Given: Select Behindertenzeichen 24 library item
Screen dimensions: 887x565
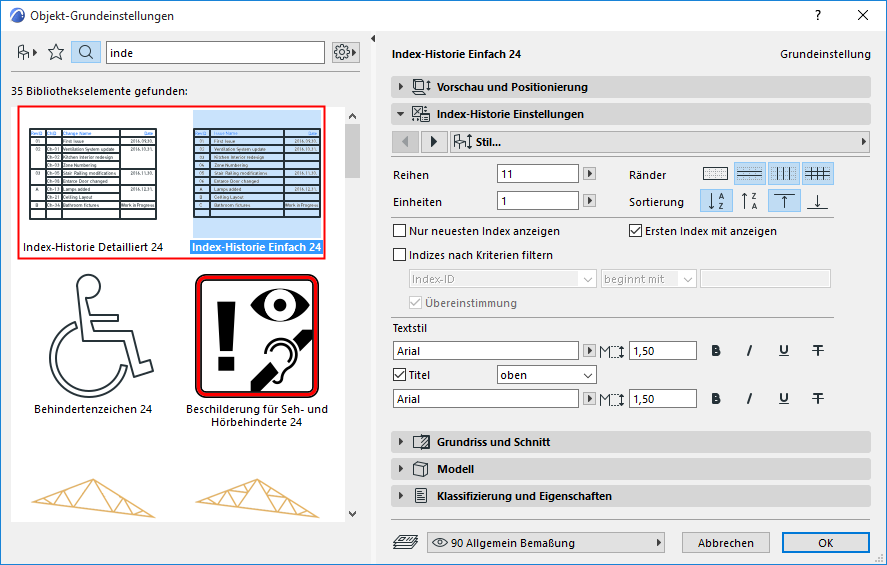Looking at the screenshot, I should point(93,344).
